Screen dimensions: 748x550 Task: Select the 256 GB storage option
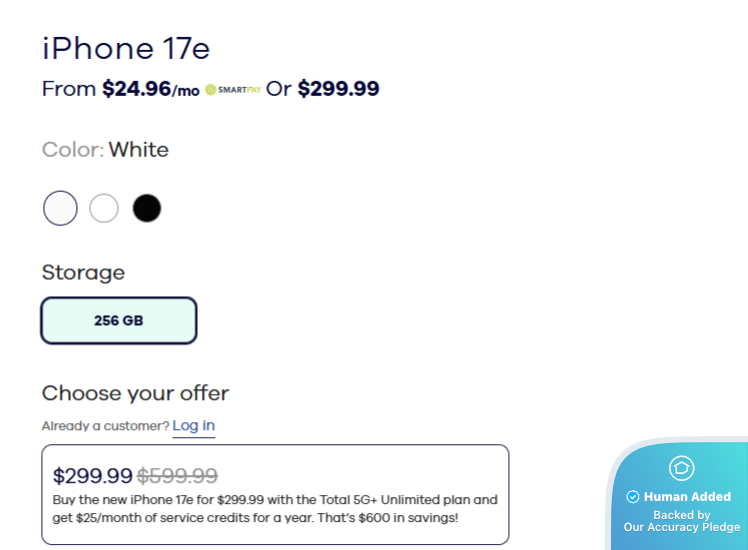119,321
